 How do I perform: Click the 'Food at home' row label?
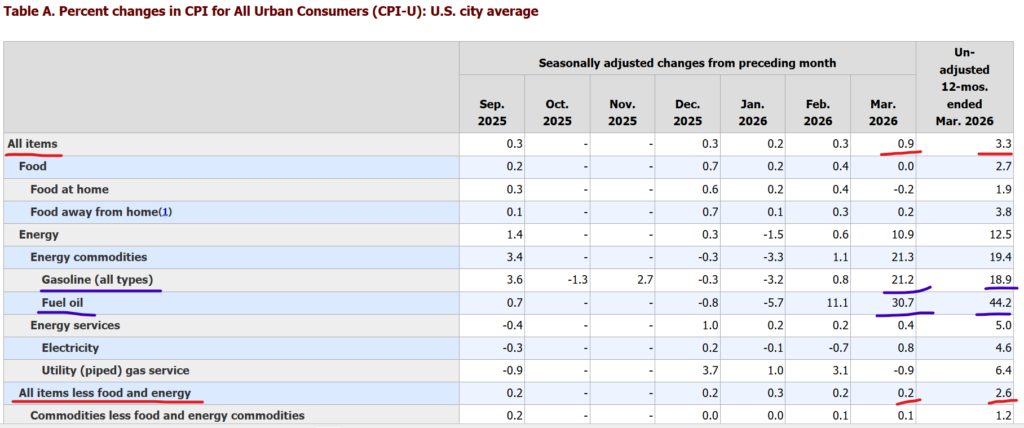click(x=69, y=189)
